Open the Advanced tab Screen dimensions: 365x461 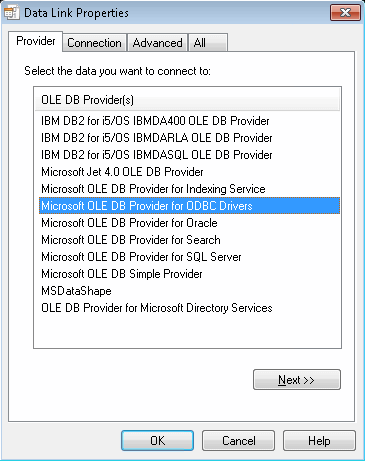[x=157, y=43]
